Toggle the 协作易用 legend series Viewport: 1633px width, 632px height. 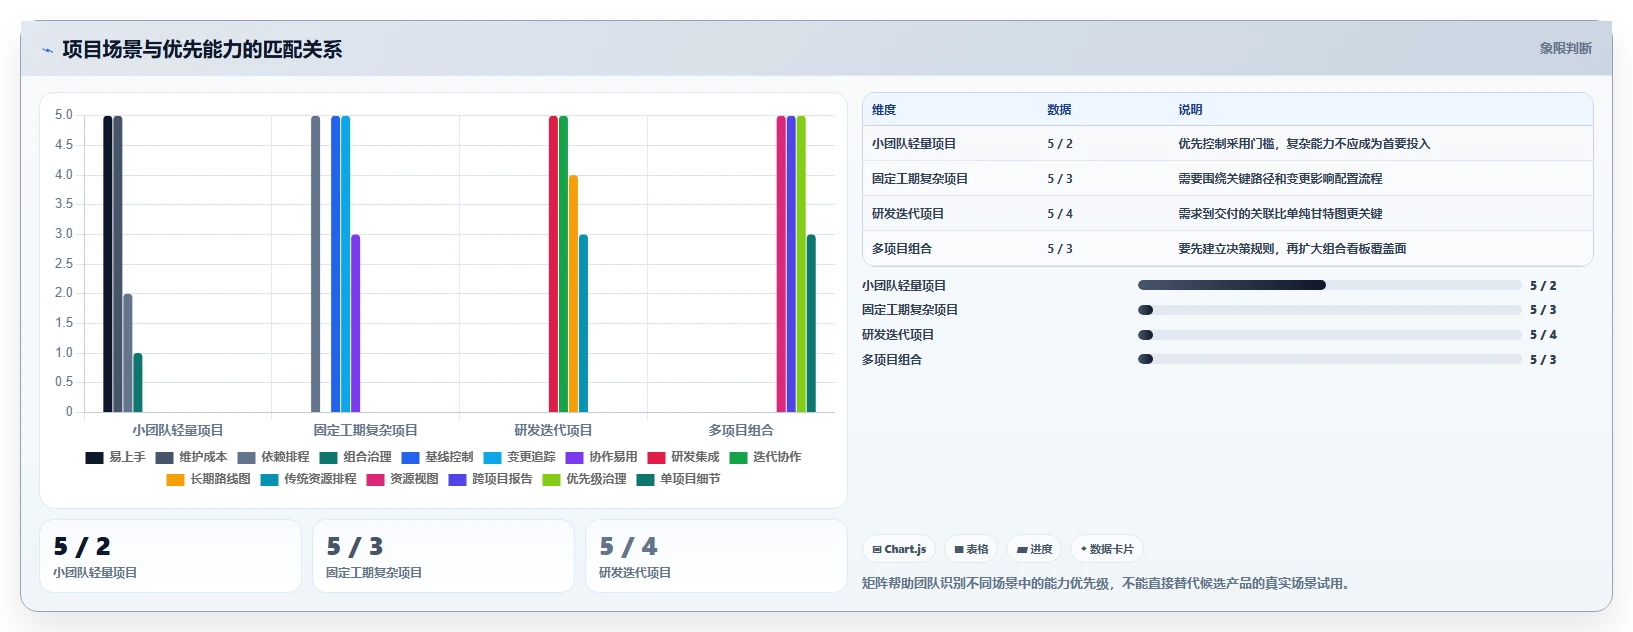pos(601,457)
